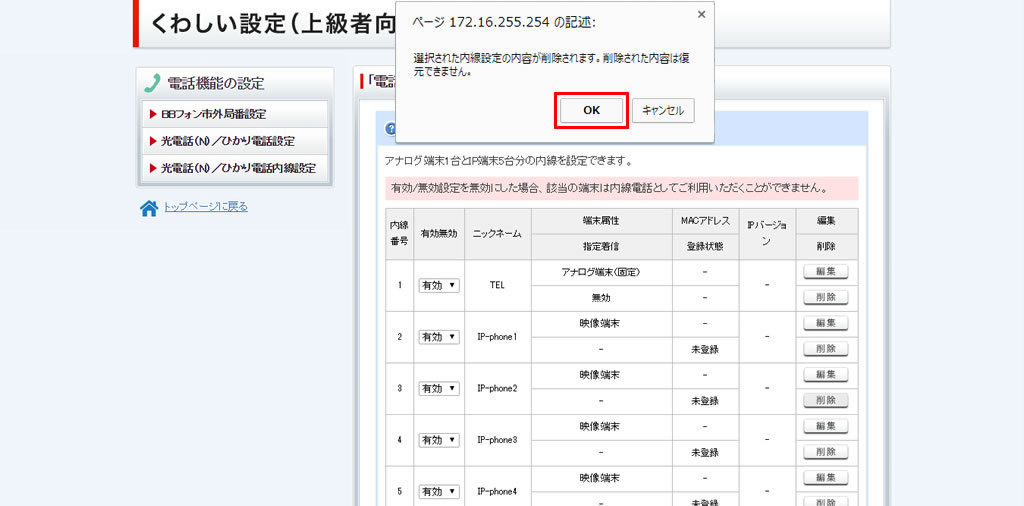Viewport: 1024px width, 506px height.
Task: Click 編集 button for TEL extension
Action: click(825, 271)
